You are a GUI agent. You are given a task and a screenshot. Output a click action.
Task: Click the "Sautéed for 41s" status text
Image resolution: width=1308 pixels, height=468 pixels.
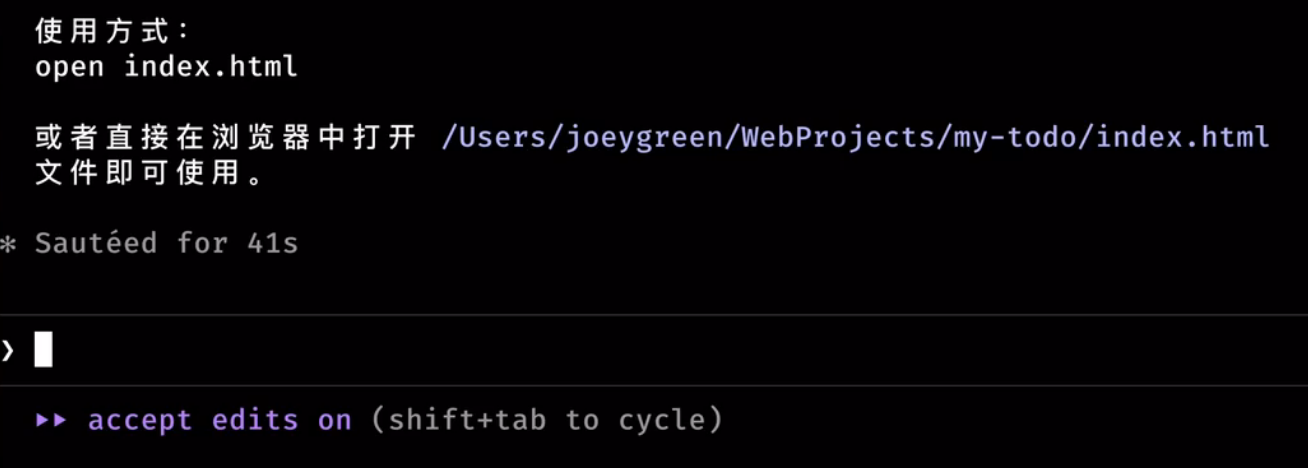(x=166, y=243)
